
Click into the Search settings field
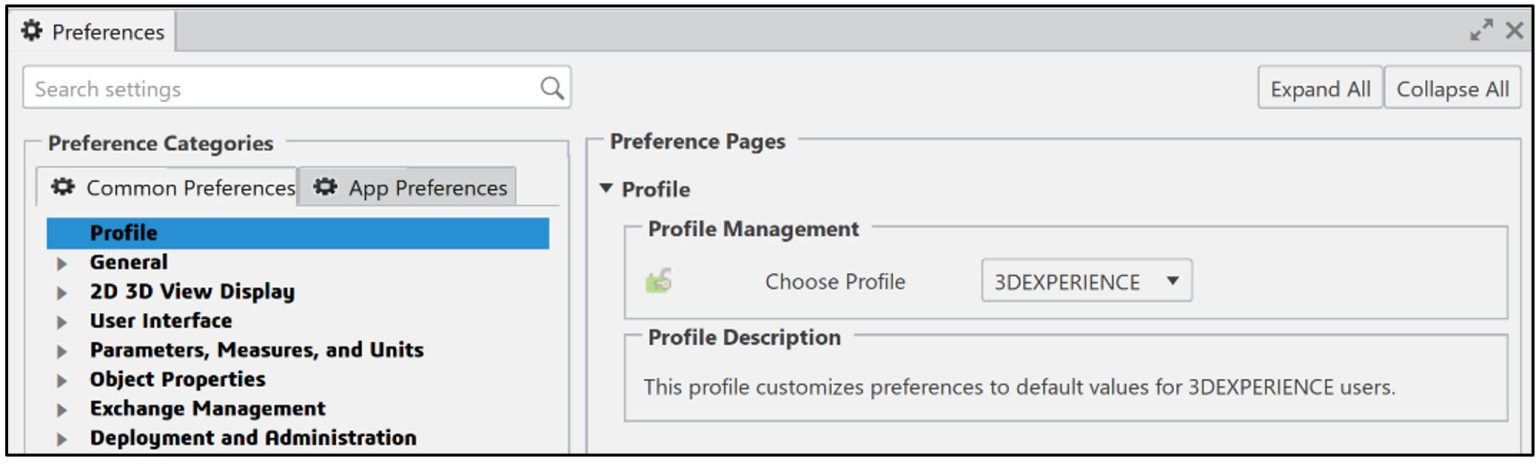click(x=280, y=88)
